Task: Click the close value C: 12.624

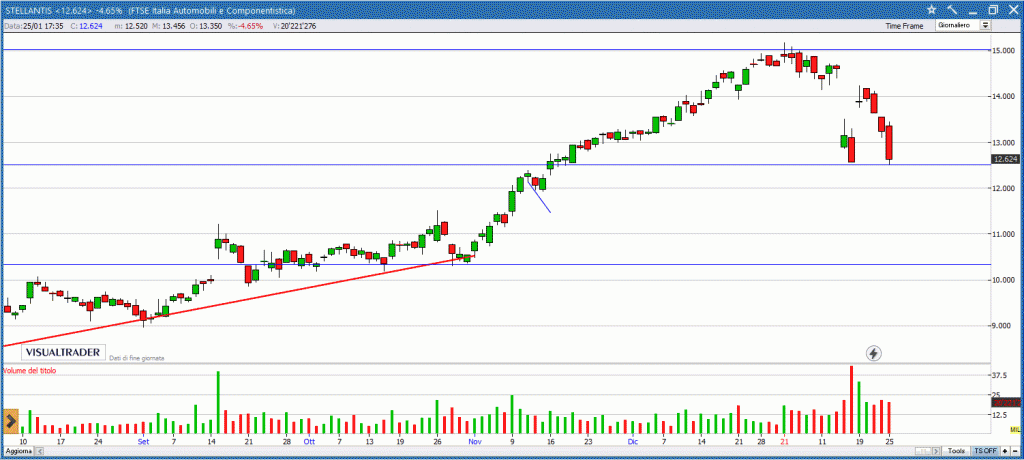Action: [x=86, y=26]
